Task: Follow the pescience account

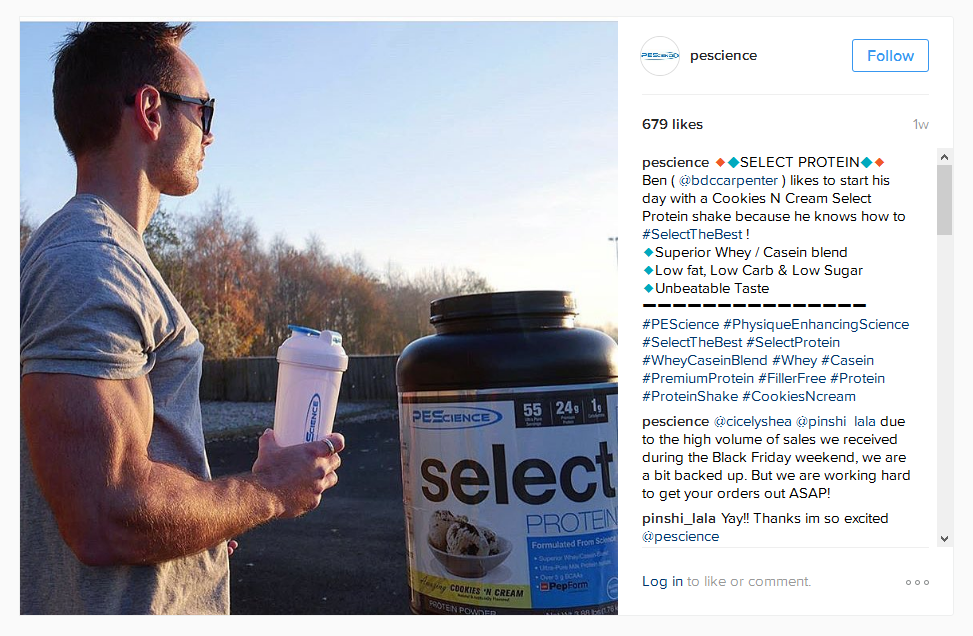Action: coord(890,56)
